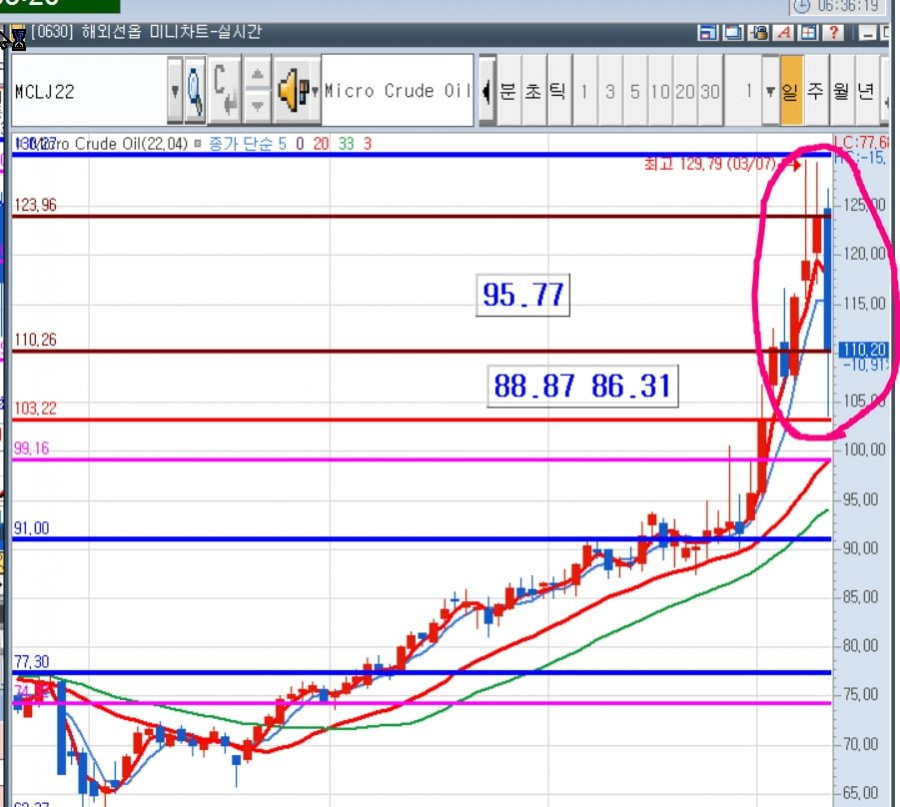Click the current price tag 110.20
The image size is (900, 807).
click(864, 350)
